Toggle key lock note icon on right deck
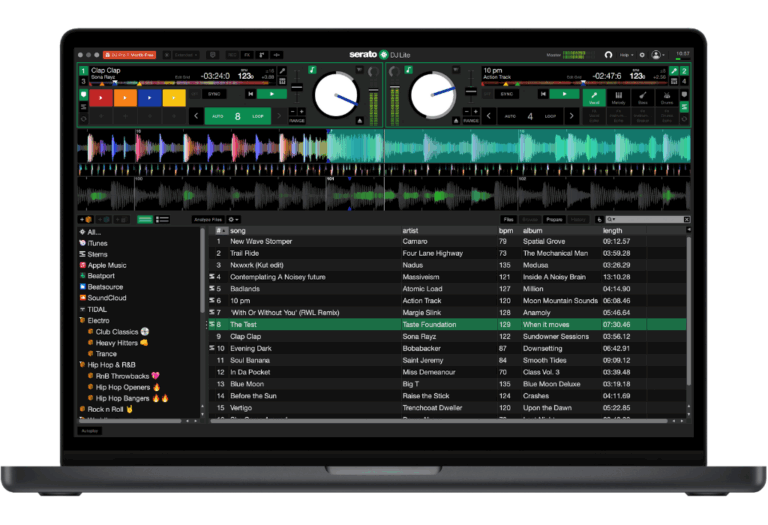768x525 pixels. tap(408, 70)
